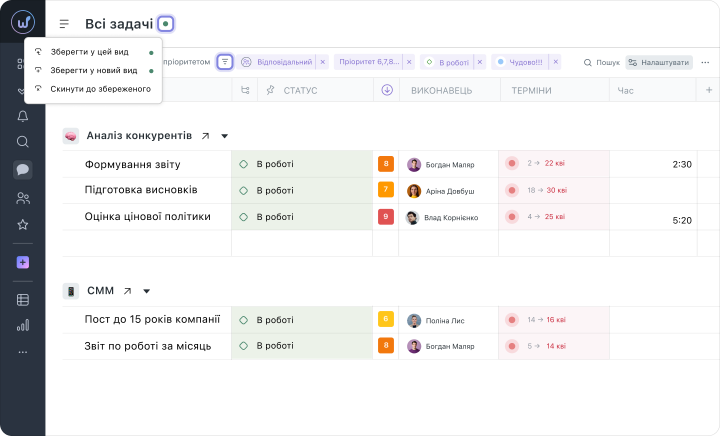Image resolution: width=720 pixels, height=436 pixels.
Task: Select Зберегти у новий вид
Action: coord(93,70)
